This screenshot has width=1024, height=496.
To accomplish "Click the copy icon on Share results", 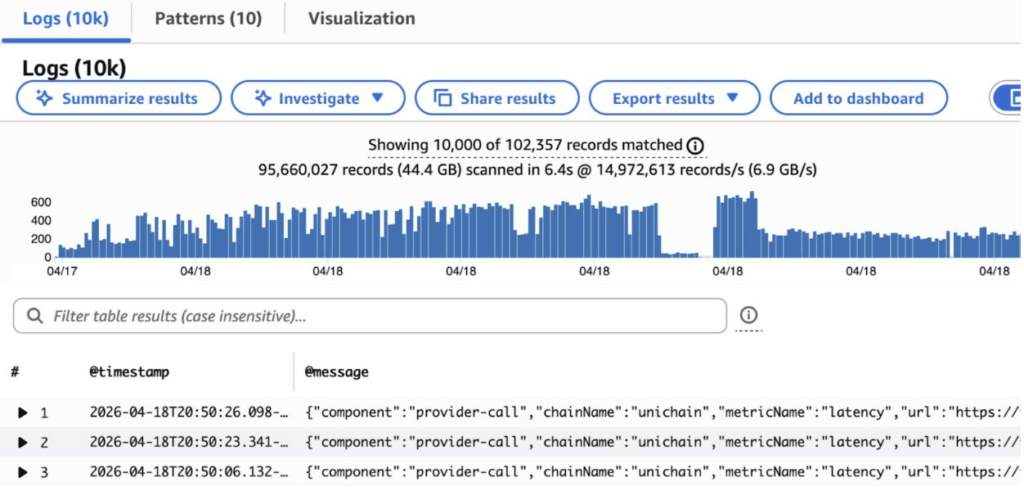I will click(442, 98).
